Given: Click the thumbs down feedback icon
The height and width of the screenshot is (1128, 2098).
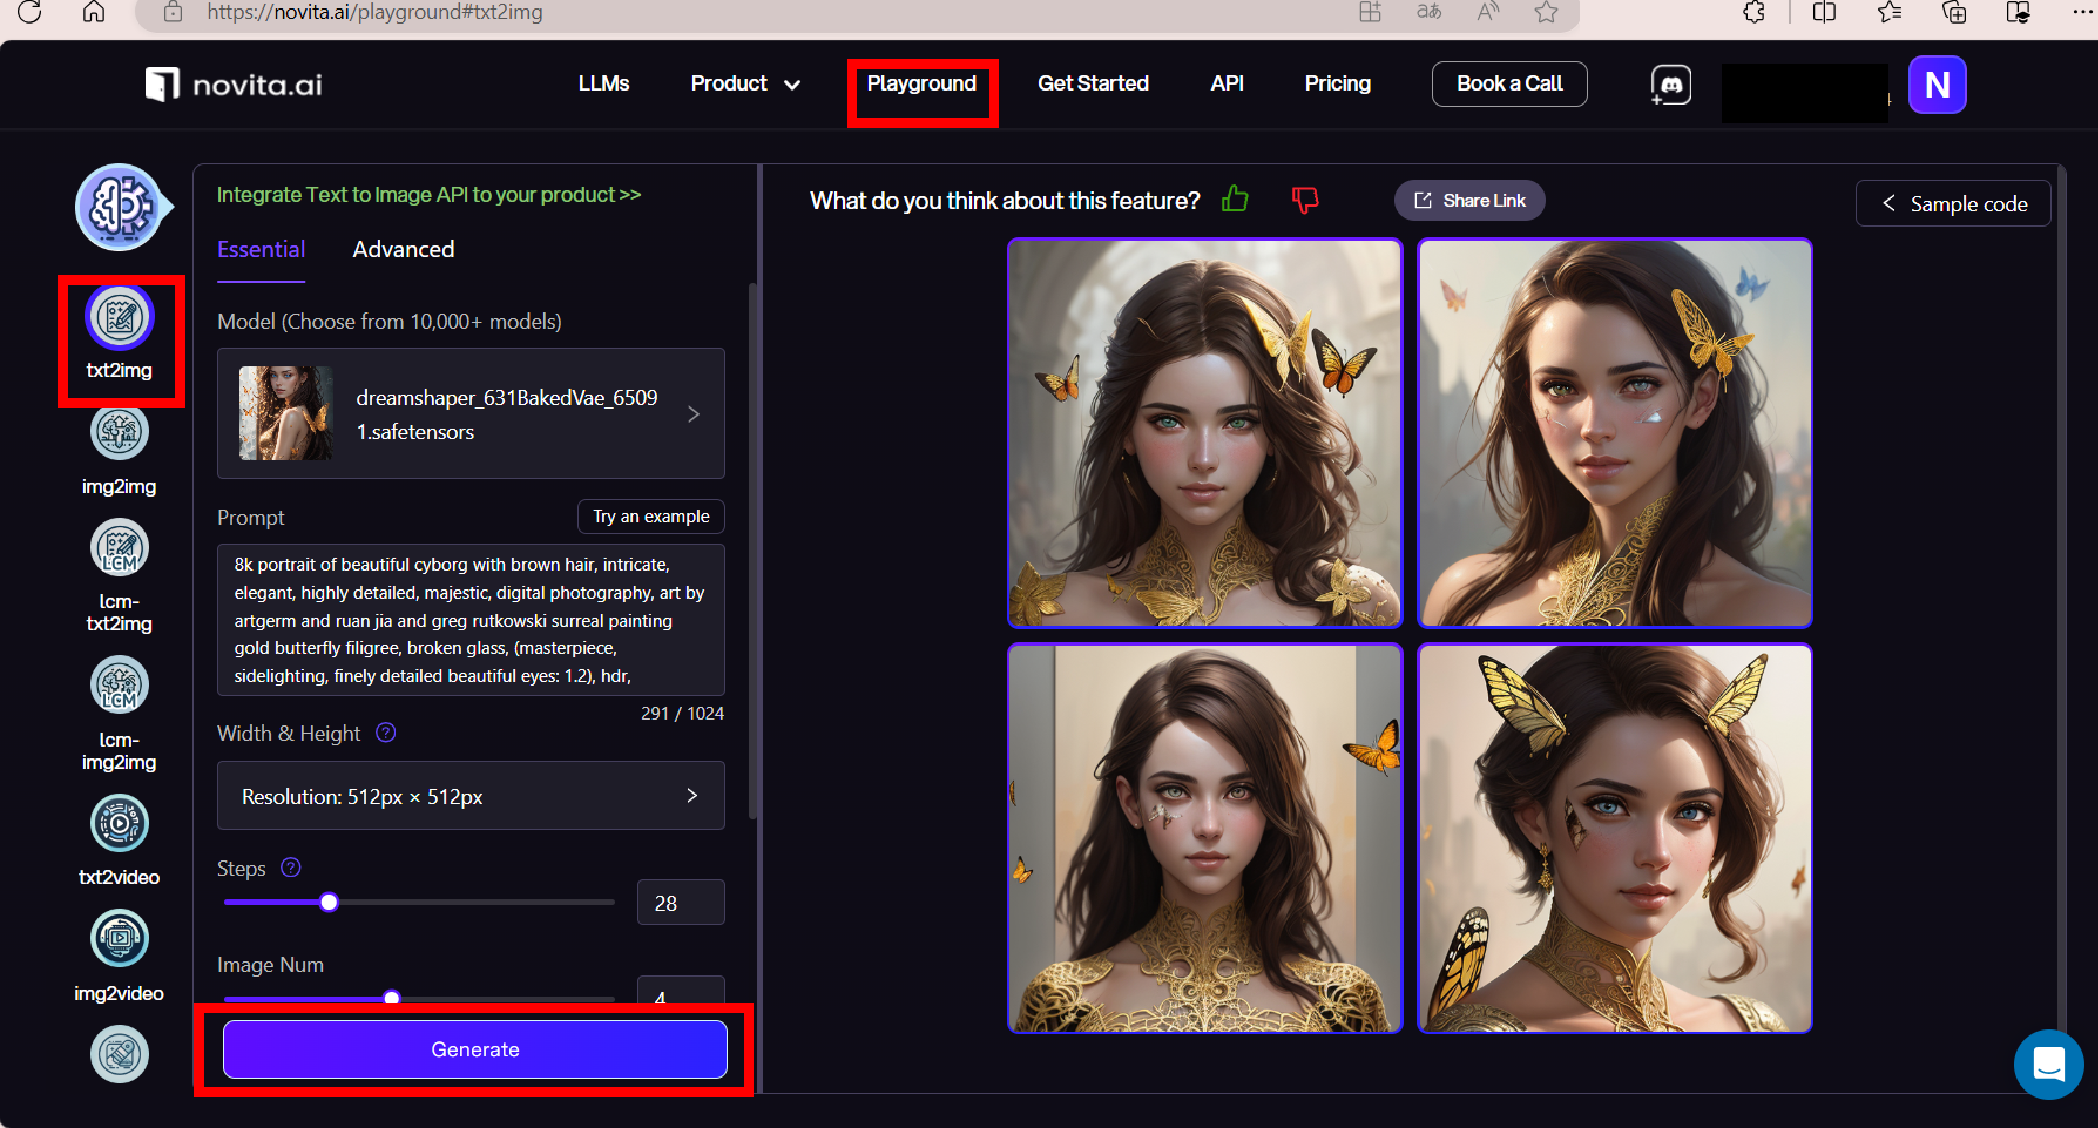Looking at the screenshot, I should 1304,200.
